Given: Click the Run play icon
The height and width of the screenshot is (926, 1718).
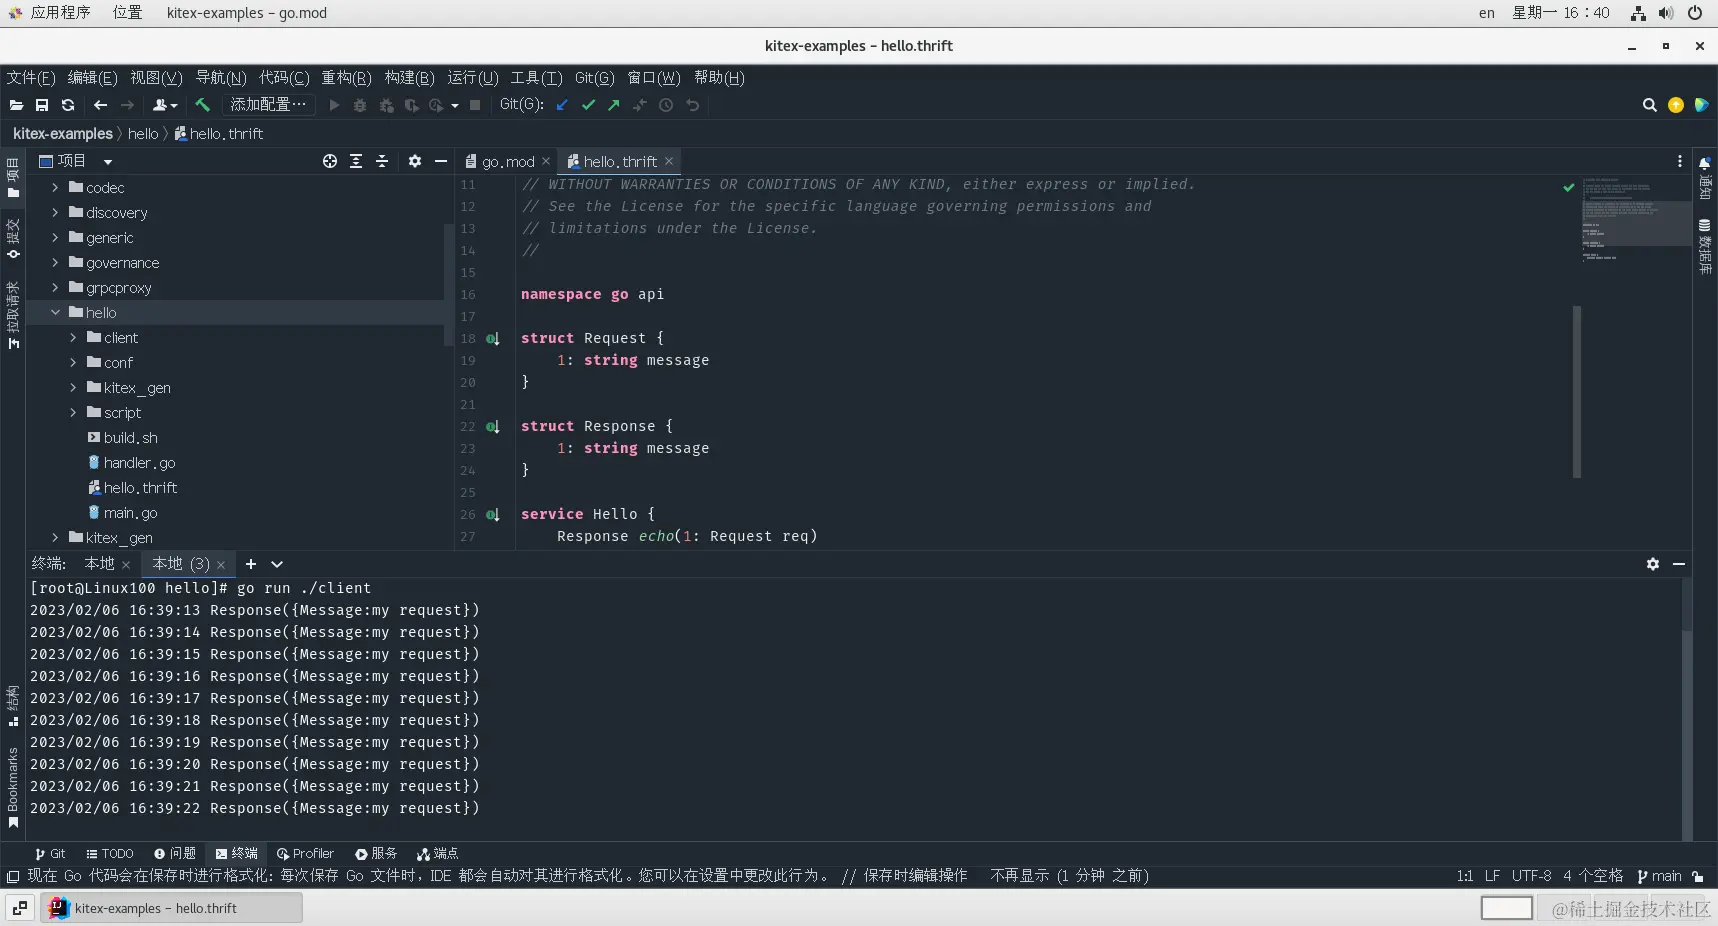Looking at the screenshot, I should 334,105.
